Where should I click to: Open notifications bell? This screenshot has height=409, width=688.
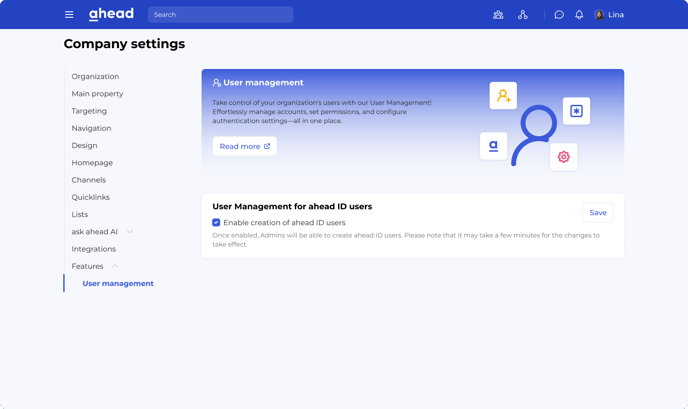tap(579, 15)
